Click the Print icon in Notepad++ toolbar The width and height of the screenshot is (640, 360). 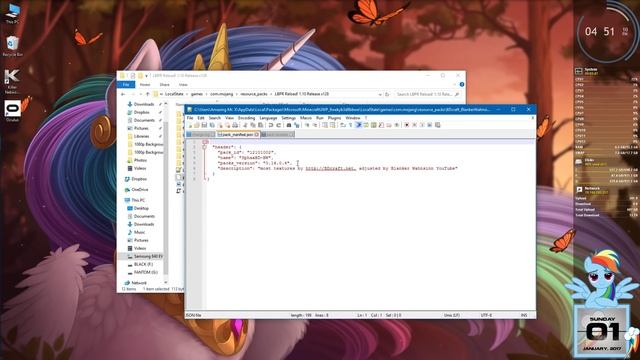(x=235, y=125)
